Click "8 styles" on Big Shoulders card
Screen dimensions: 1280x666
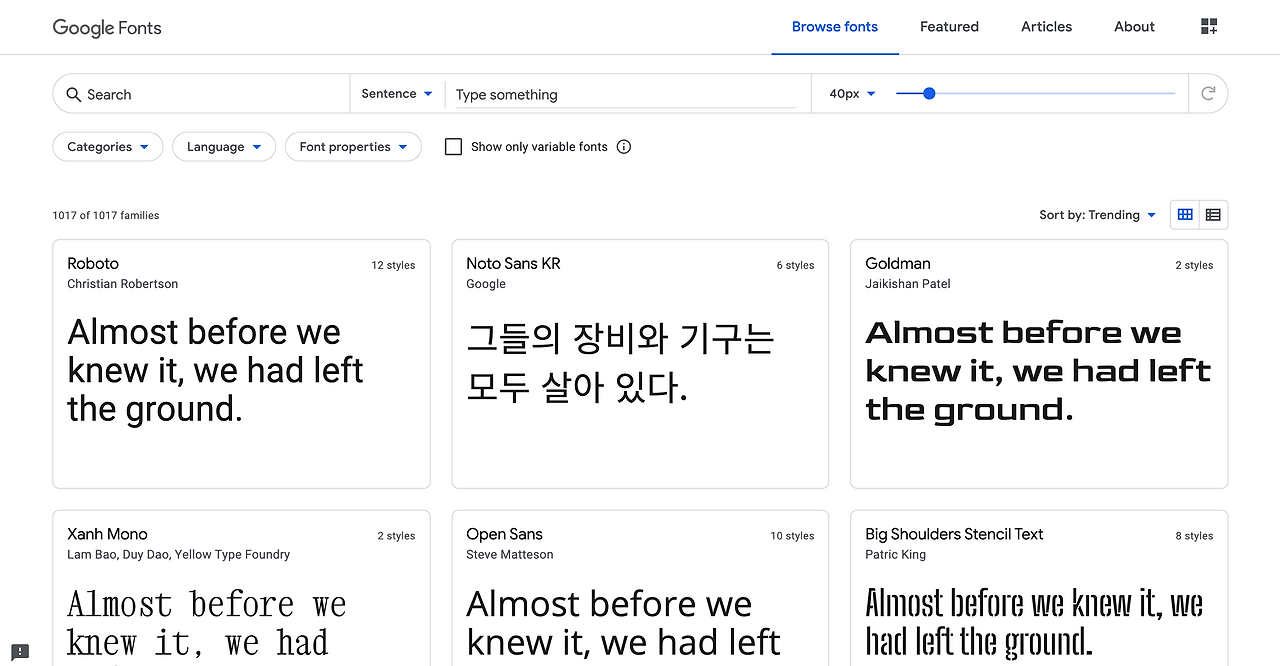pos(1194,536)
